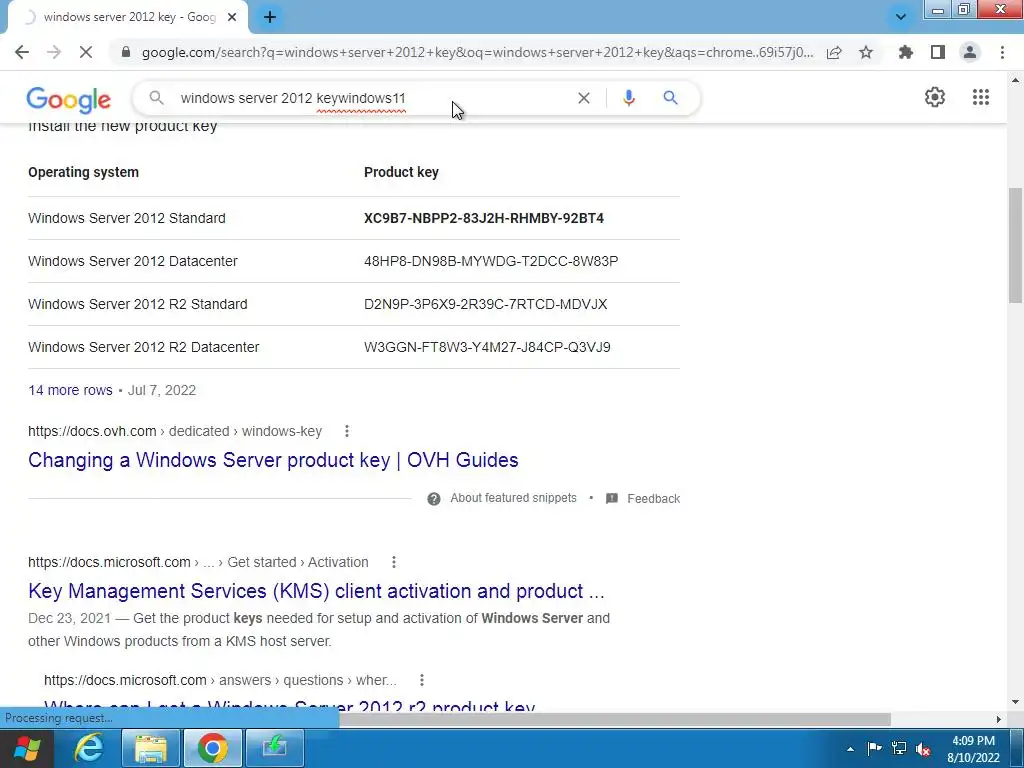
Task: Toggle the Chrome side panel icon
Action: click(x=938, y=52)
